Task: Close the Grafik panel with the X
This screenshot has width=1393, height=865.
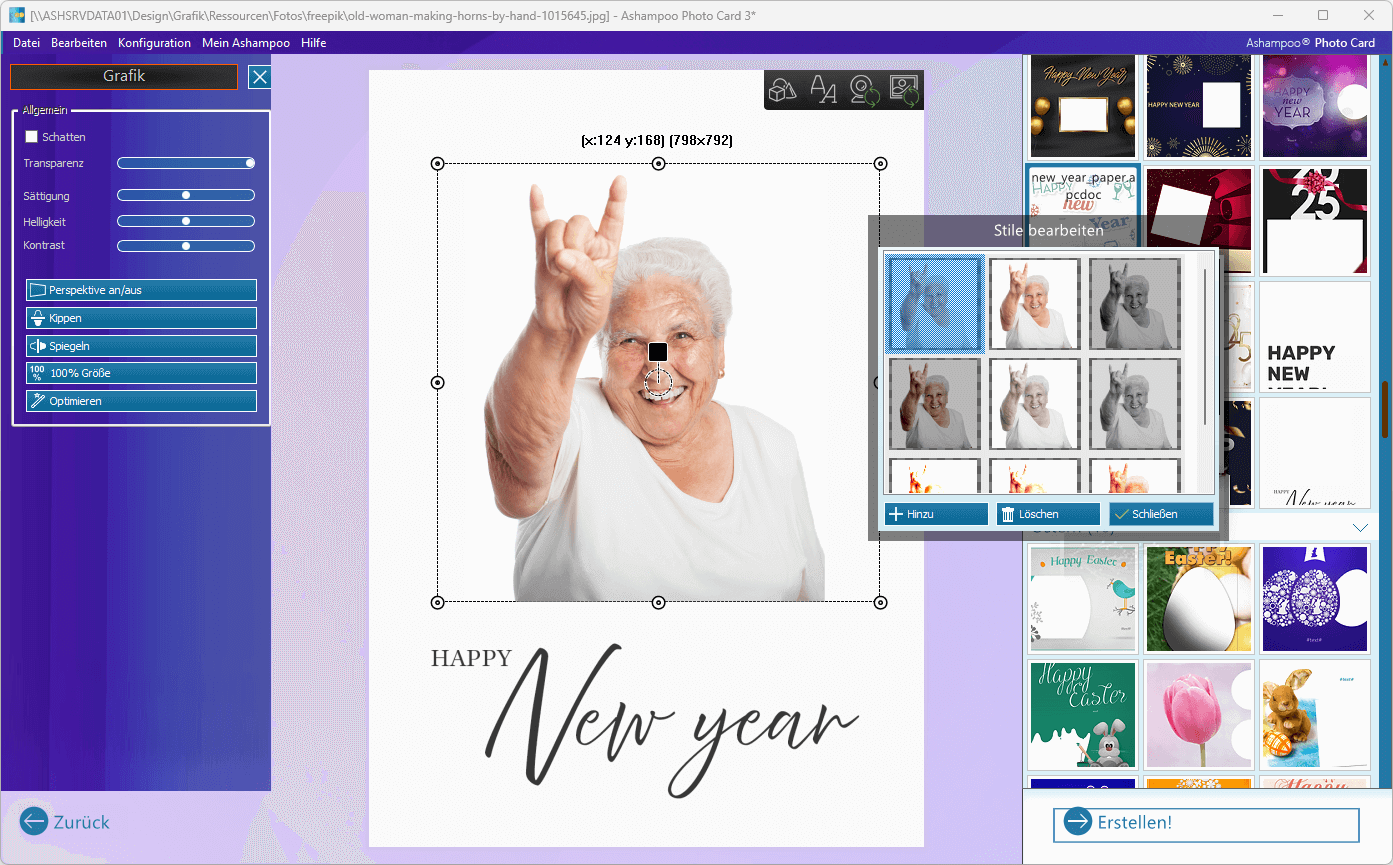Action: [x=259, y=77]
